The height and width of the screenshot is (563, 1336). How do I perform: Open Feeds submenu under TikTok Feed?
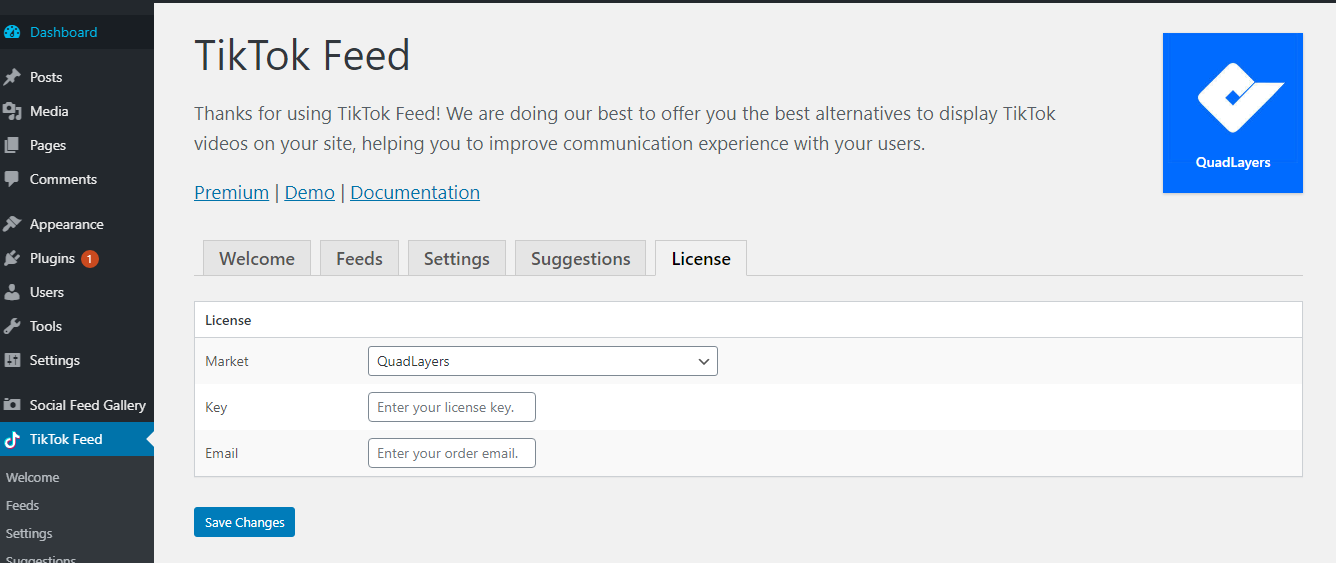[x=23, y=506]
